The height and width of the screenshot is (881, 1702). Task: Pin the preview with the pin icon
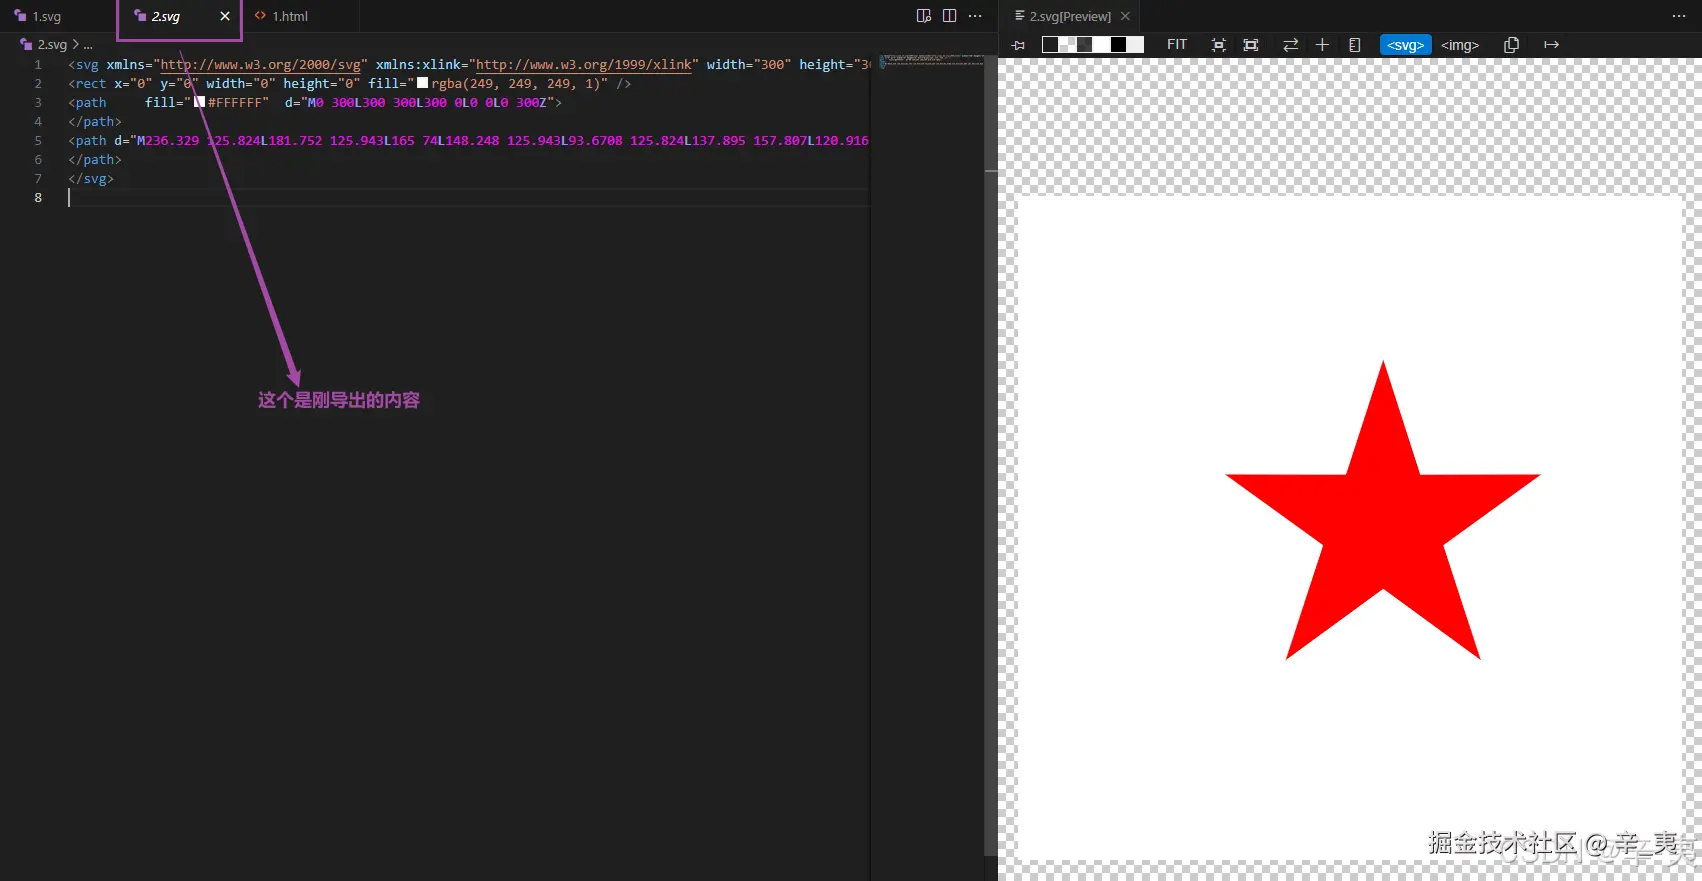point(1018,45)
